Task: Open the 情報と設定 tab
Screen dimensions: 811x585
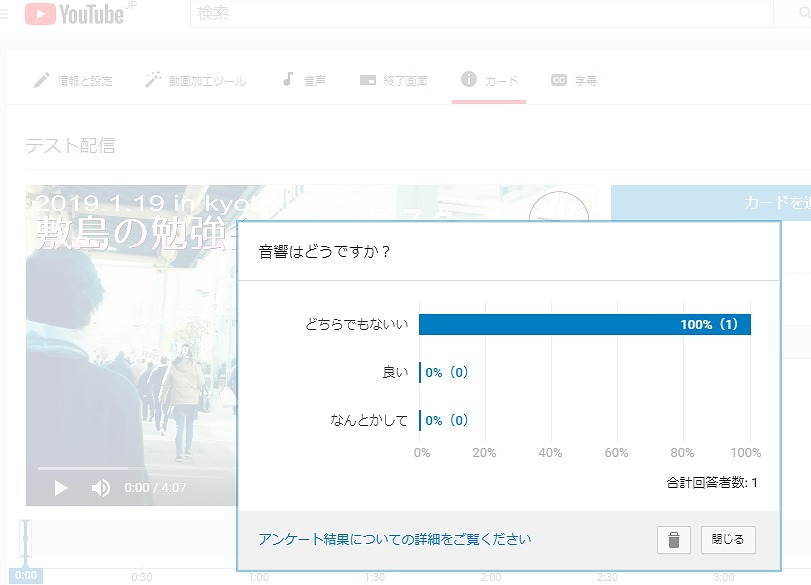Action: coord(73,81)
